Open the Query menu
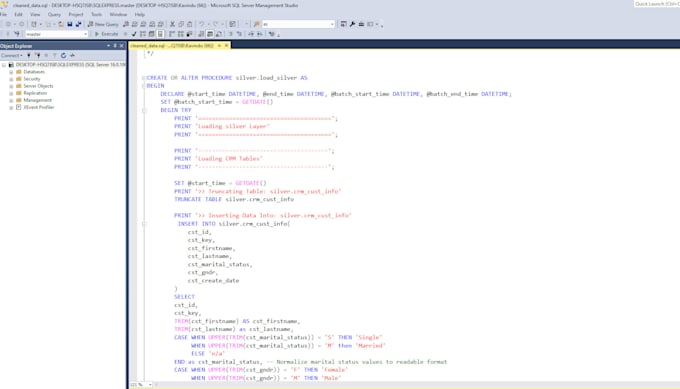The image size is (680, 389). 54,14
